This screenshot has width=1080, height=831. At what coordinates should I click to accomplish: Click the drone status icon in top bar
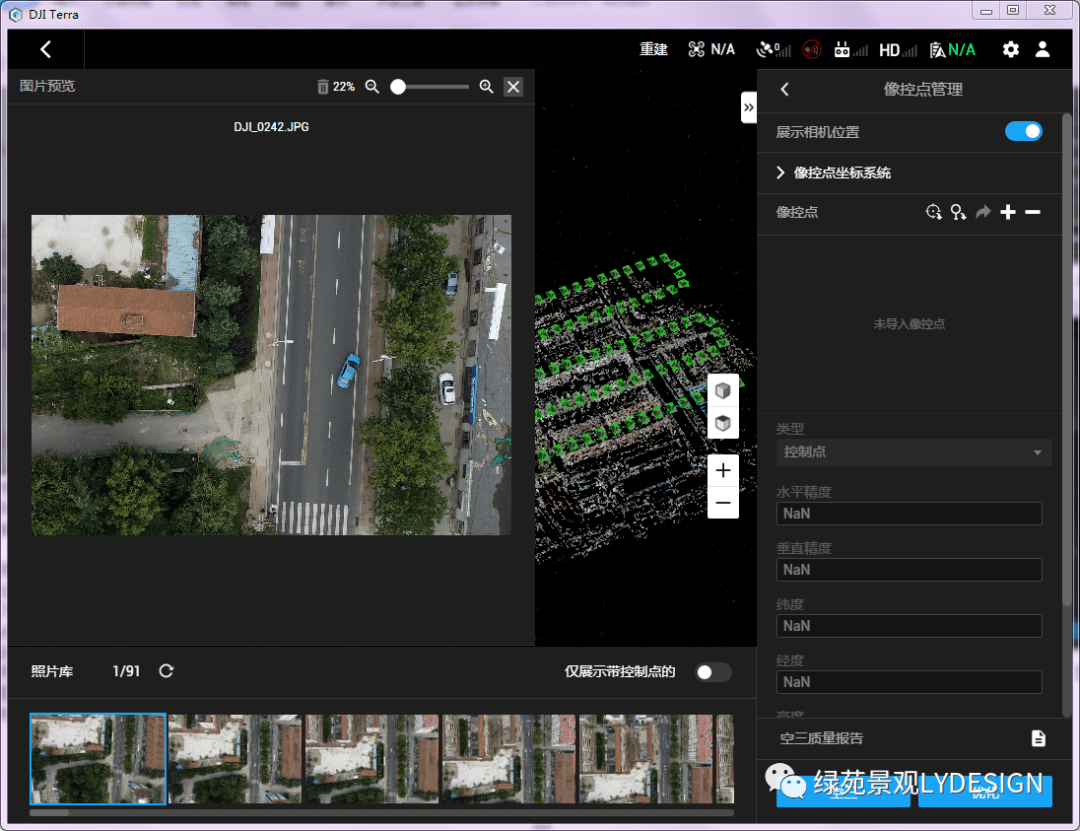click(x=697, y=49)
